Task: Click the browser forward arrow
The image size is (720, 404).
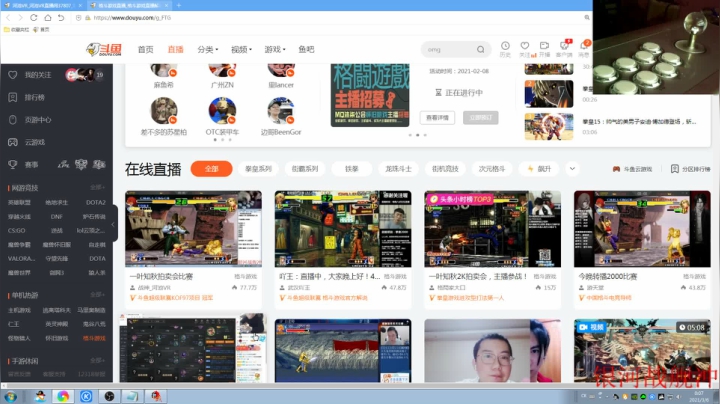Action: pos(20,17)
